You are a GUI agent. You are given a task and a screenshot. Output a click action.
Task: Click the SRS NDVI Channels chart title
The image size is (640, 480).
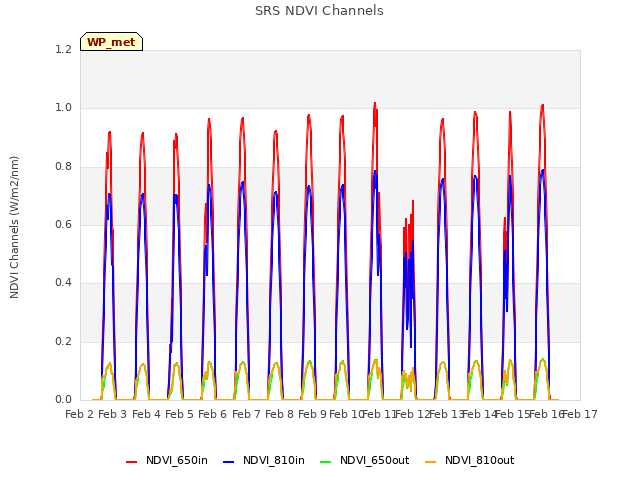319,11
